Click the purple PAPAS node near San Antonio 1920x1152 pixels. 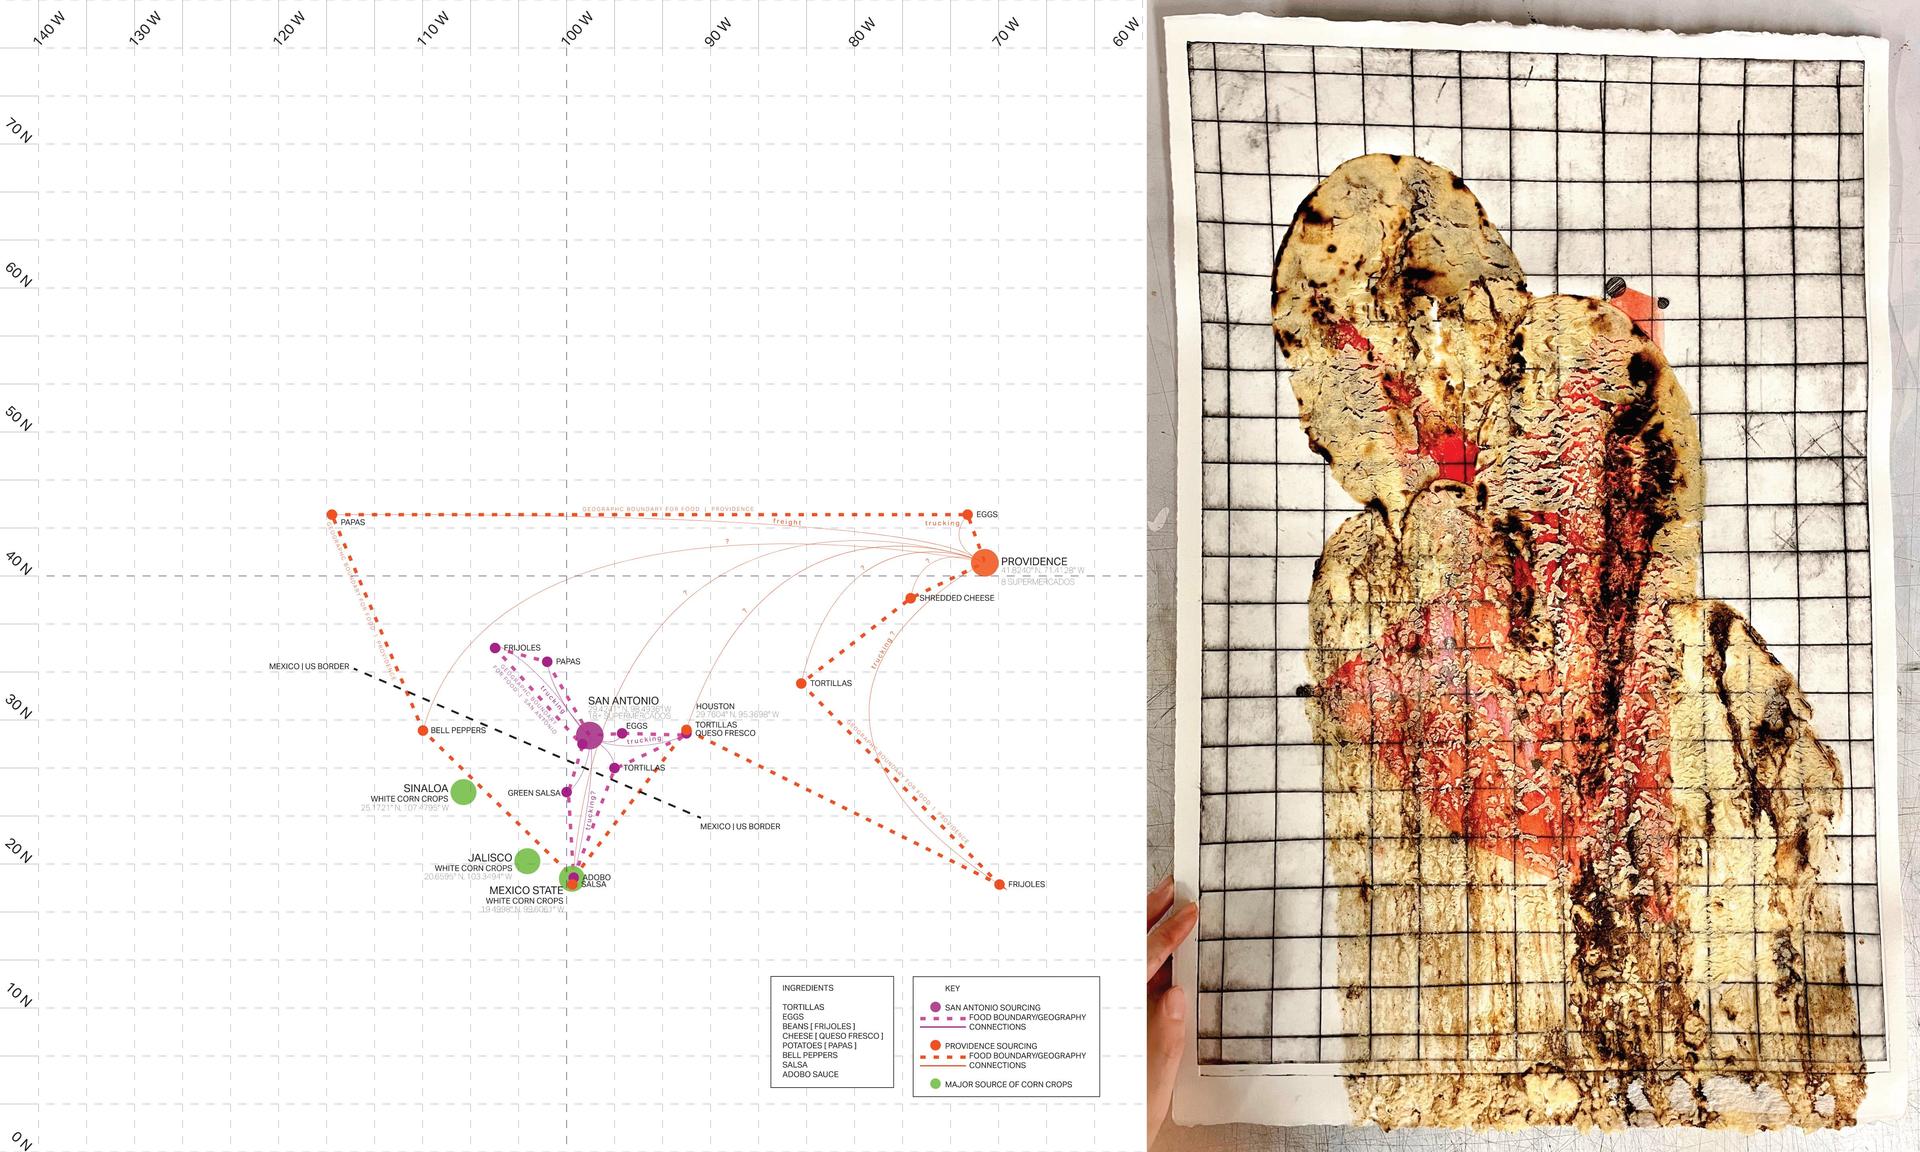[547, 661]
